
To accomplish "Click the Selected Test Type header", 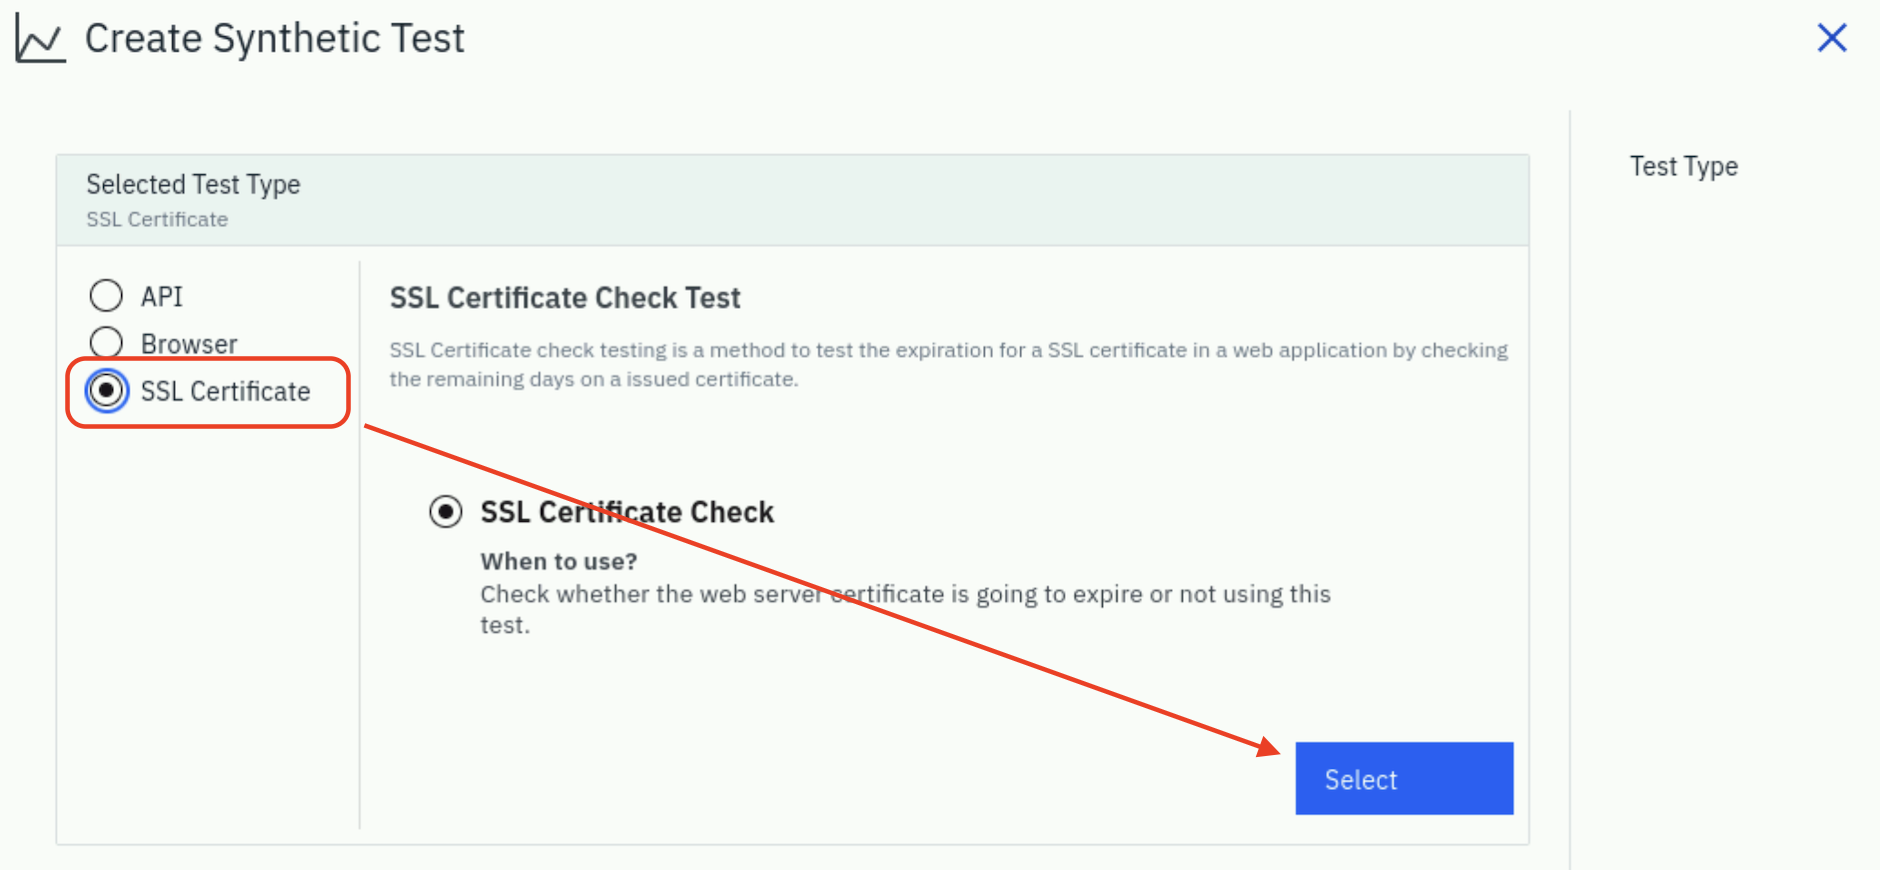I will 193,184.
